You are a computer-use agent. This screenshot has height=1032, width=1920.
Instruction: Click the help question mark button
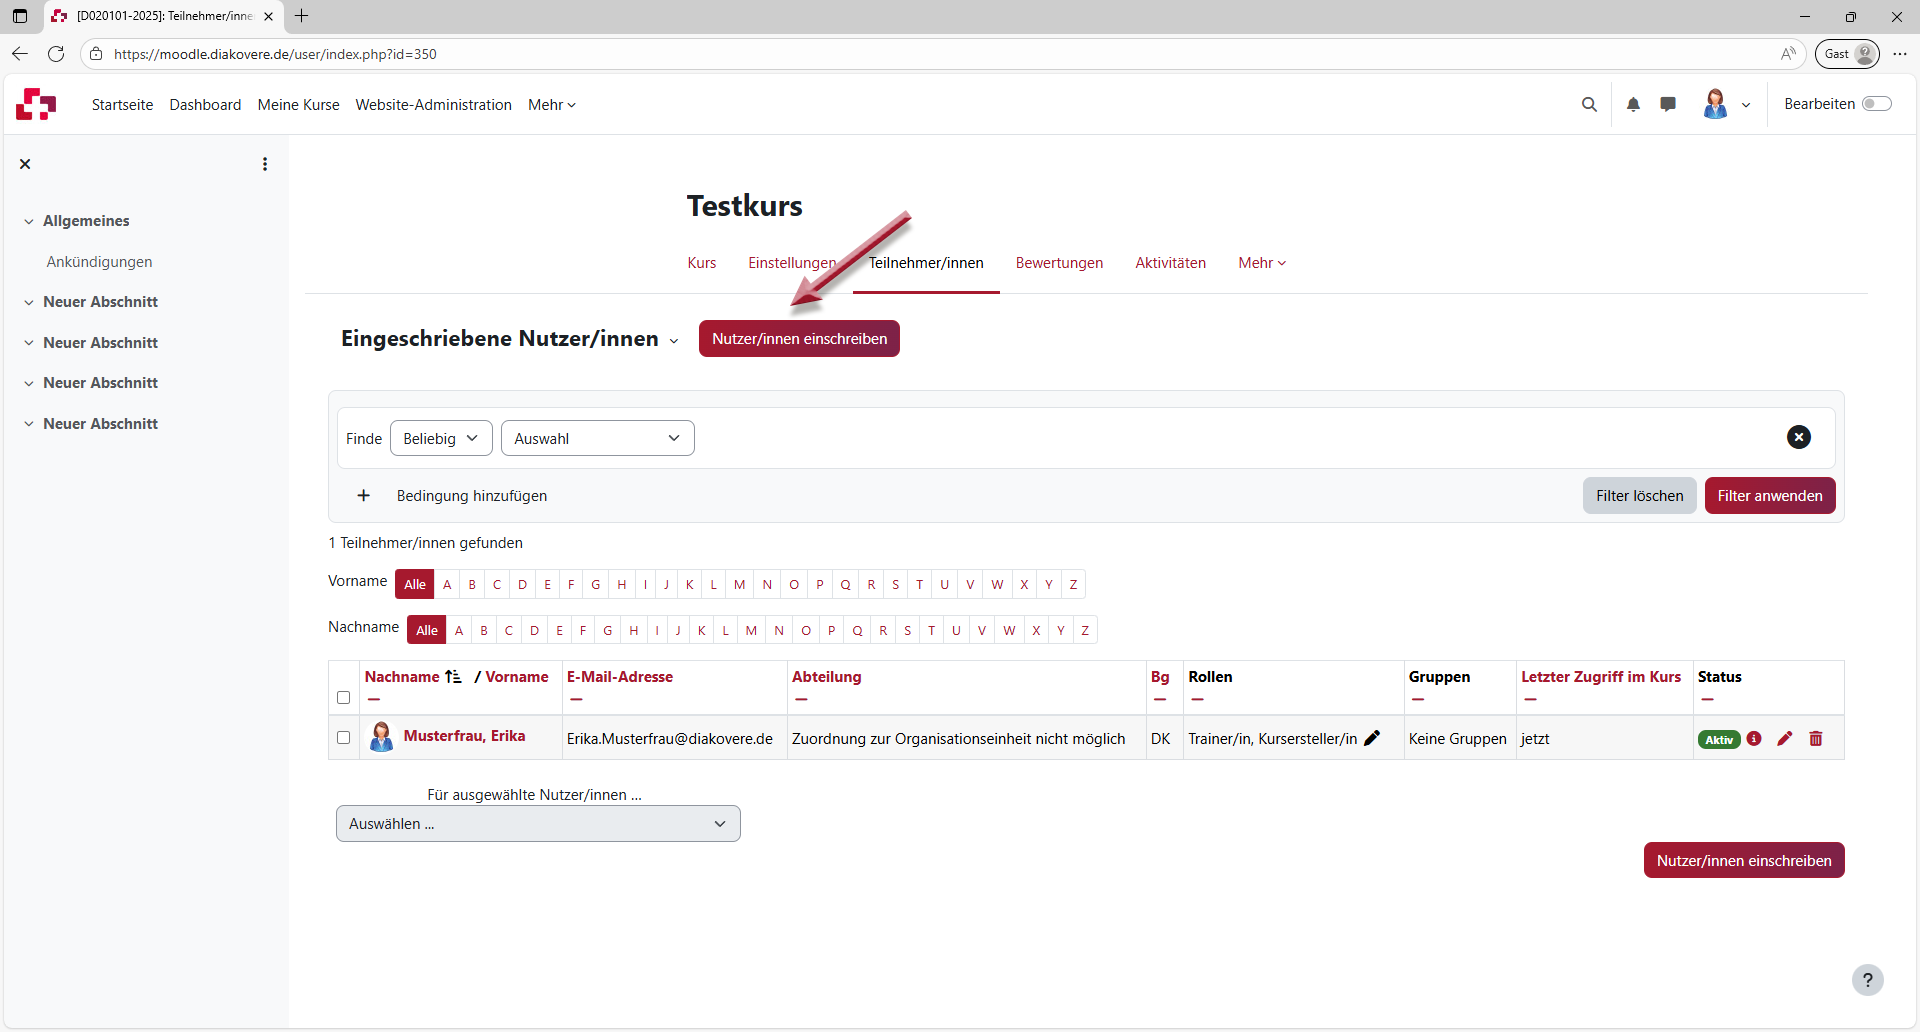tap(1867, 980)
